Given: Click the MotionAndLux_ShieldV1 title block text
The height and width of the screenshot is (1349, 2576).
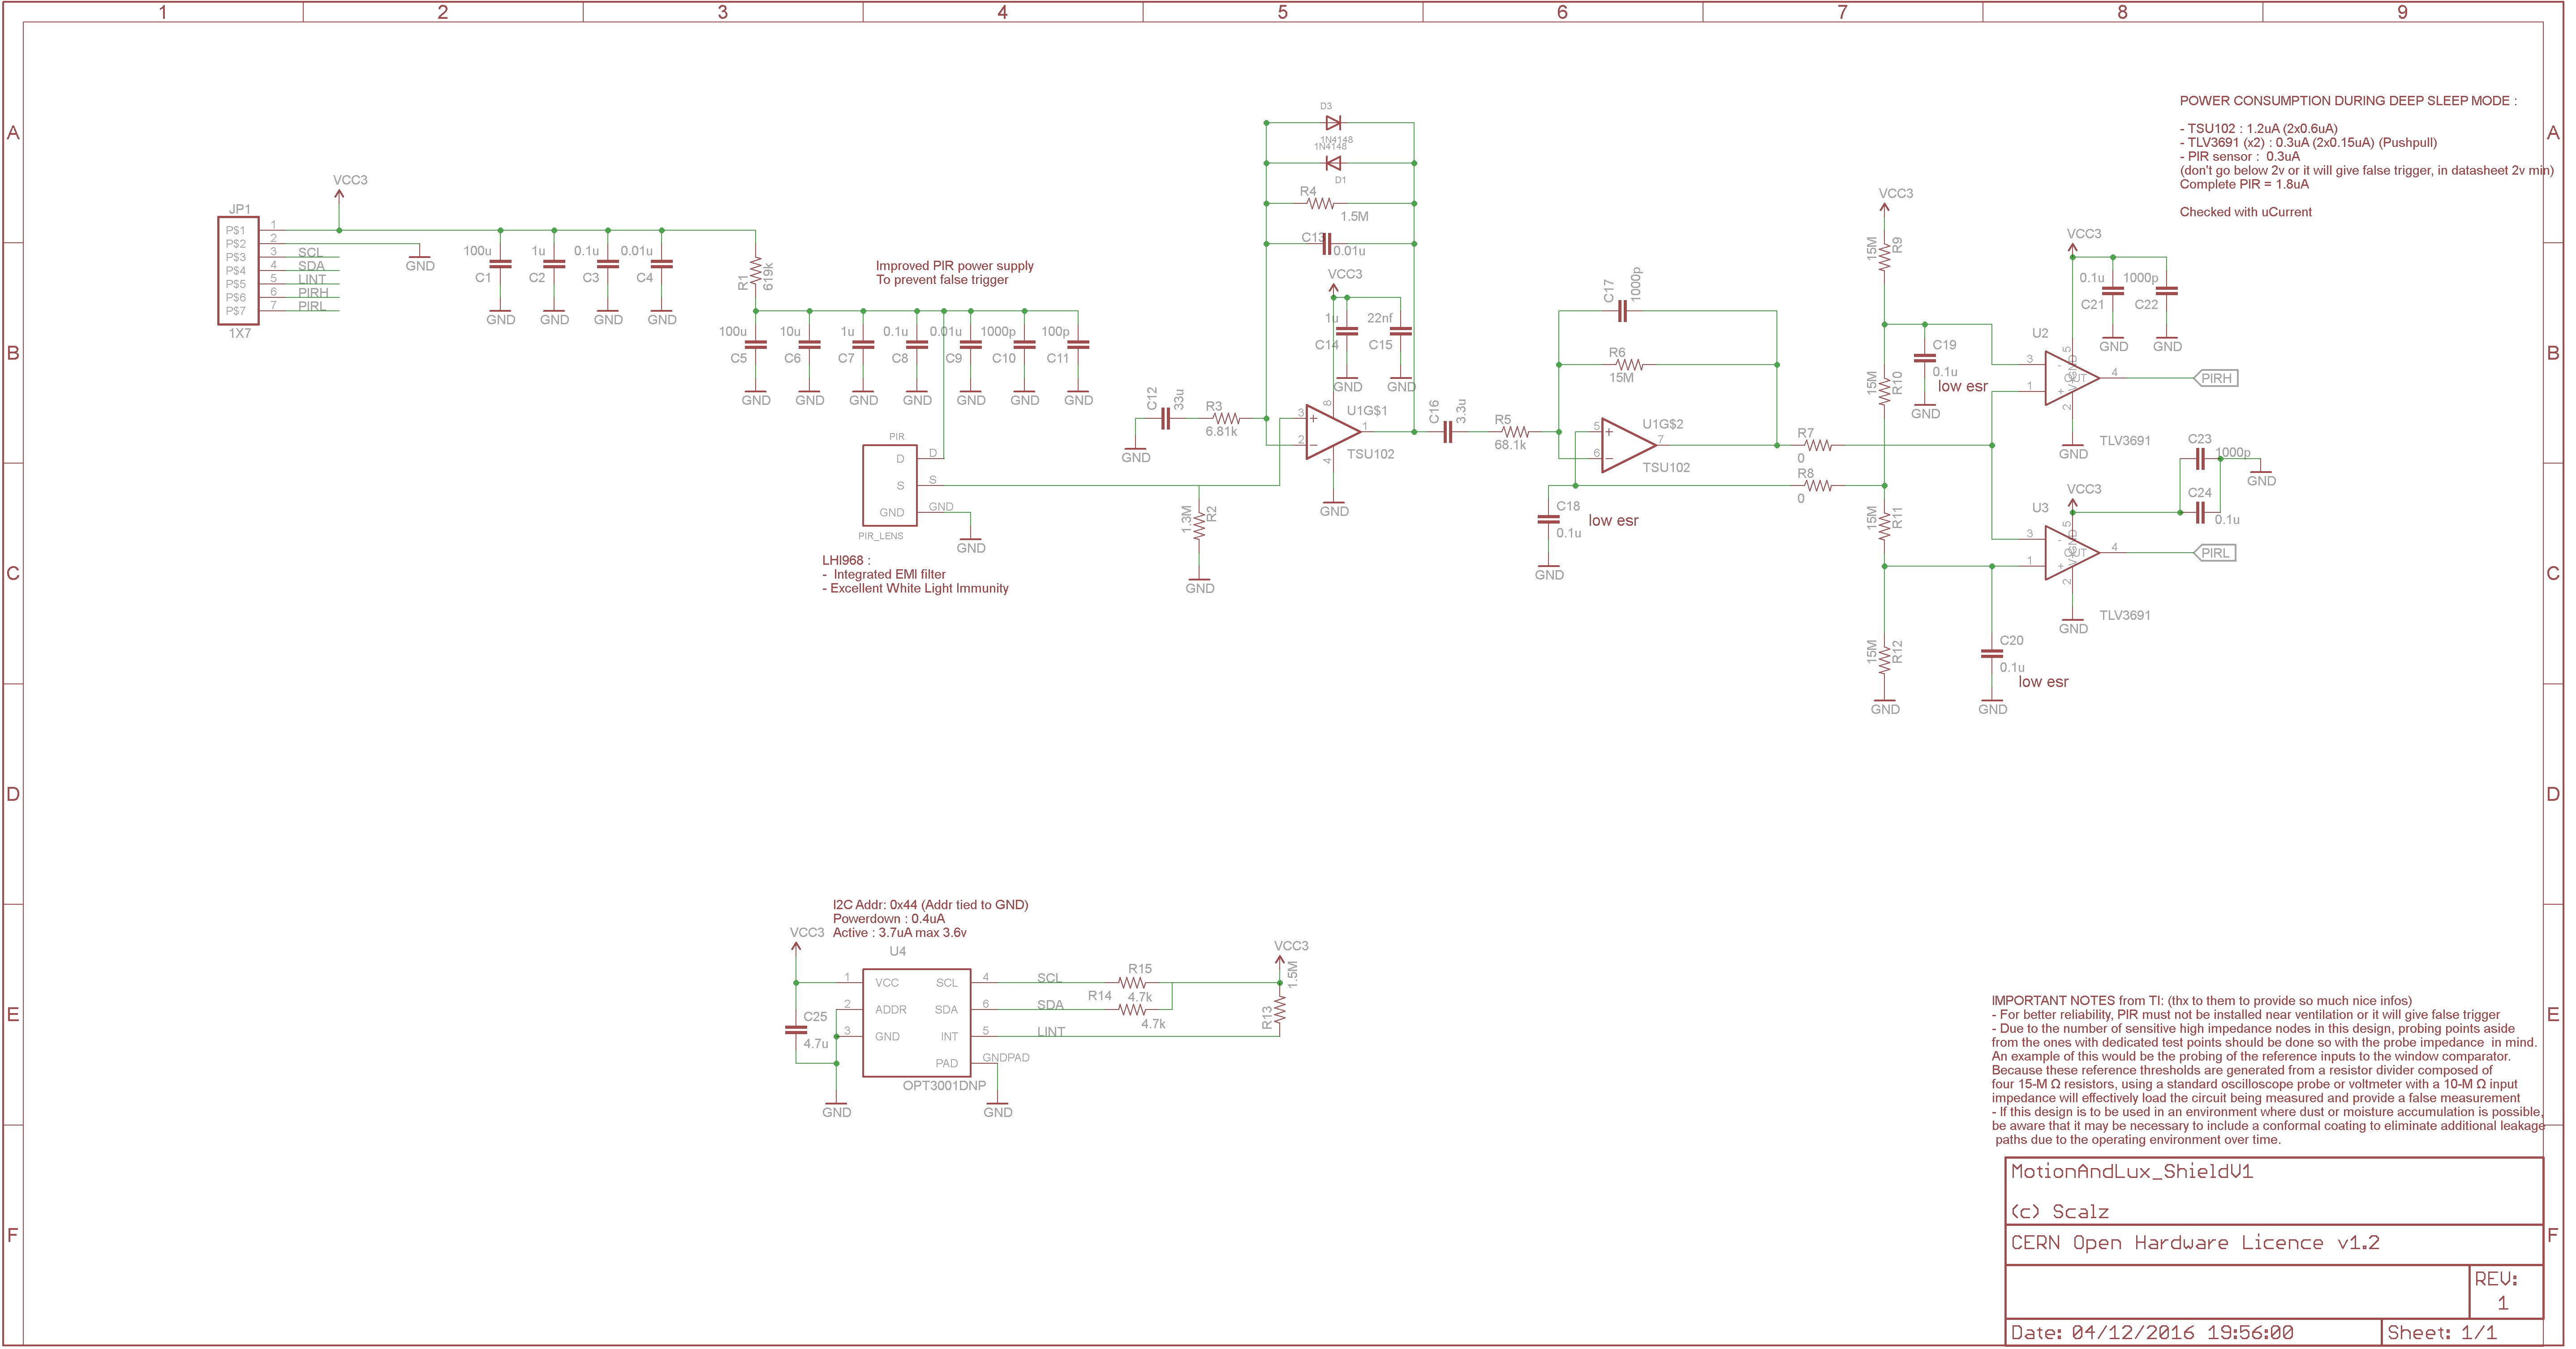Looking at the screenshot, I should click(2131, 1172).
